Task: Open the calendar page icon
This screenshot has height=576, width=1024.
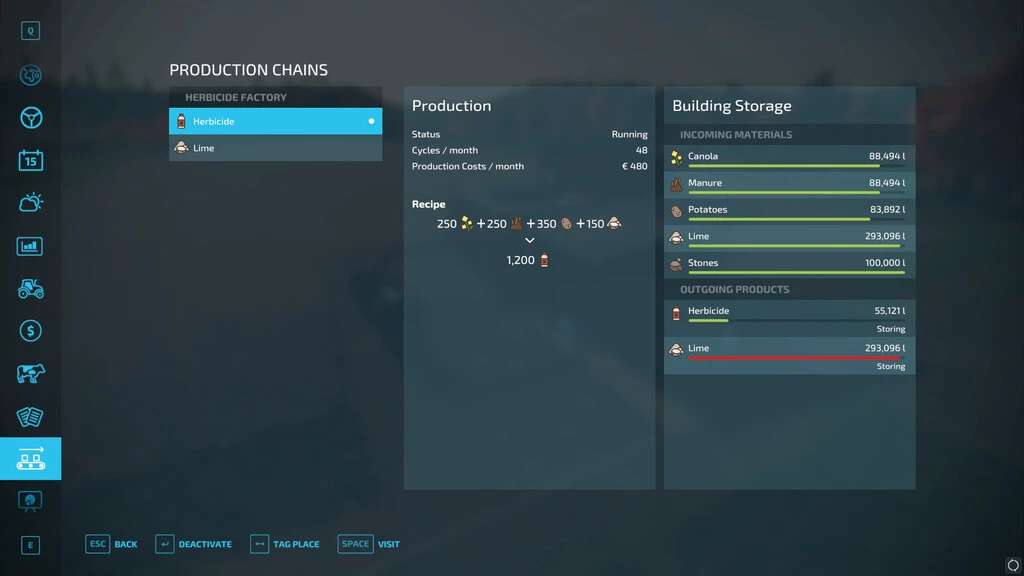Action: 30,160
